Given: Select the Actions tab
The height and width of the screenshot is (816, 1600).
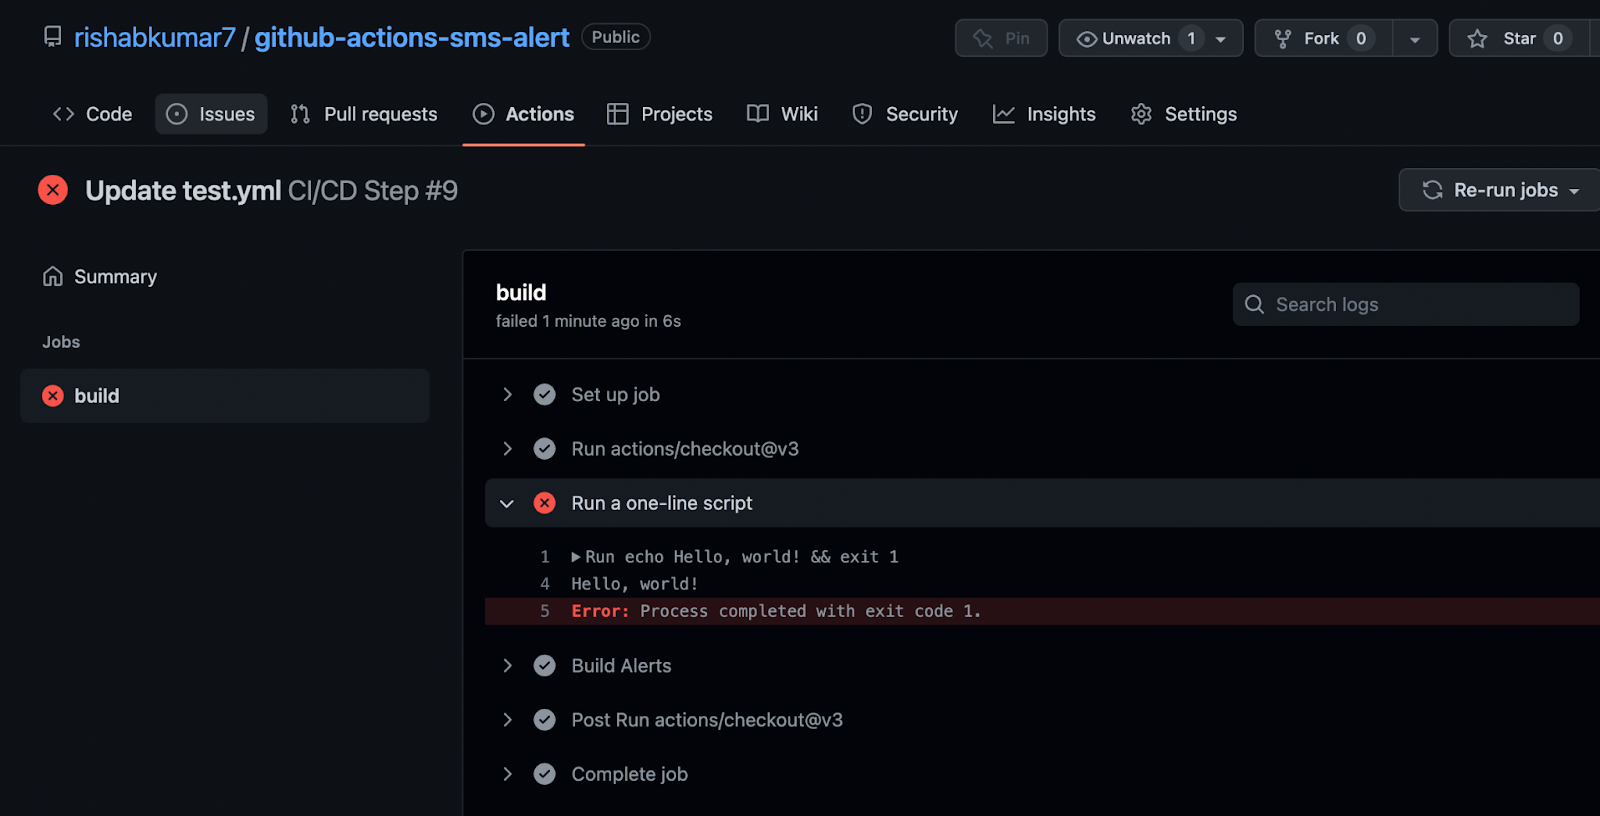Looking at the screenshot, I should tap(524, 114).
